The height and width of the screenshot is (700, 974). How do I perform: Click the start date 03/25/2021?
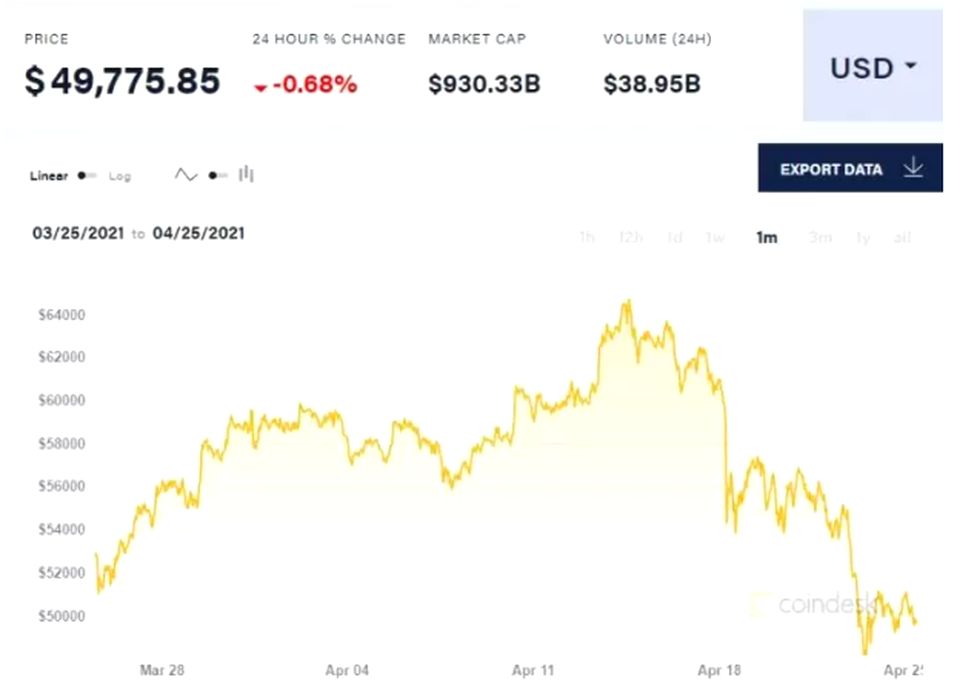coord(78,233)
